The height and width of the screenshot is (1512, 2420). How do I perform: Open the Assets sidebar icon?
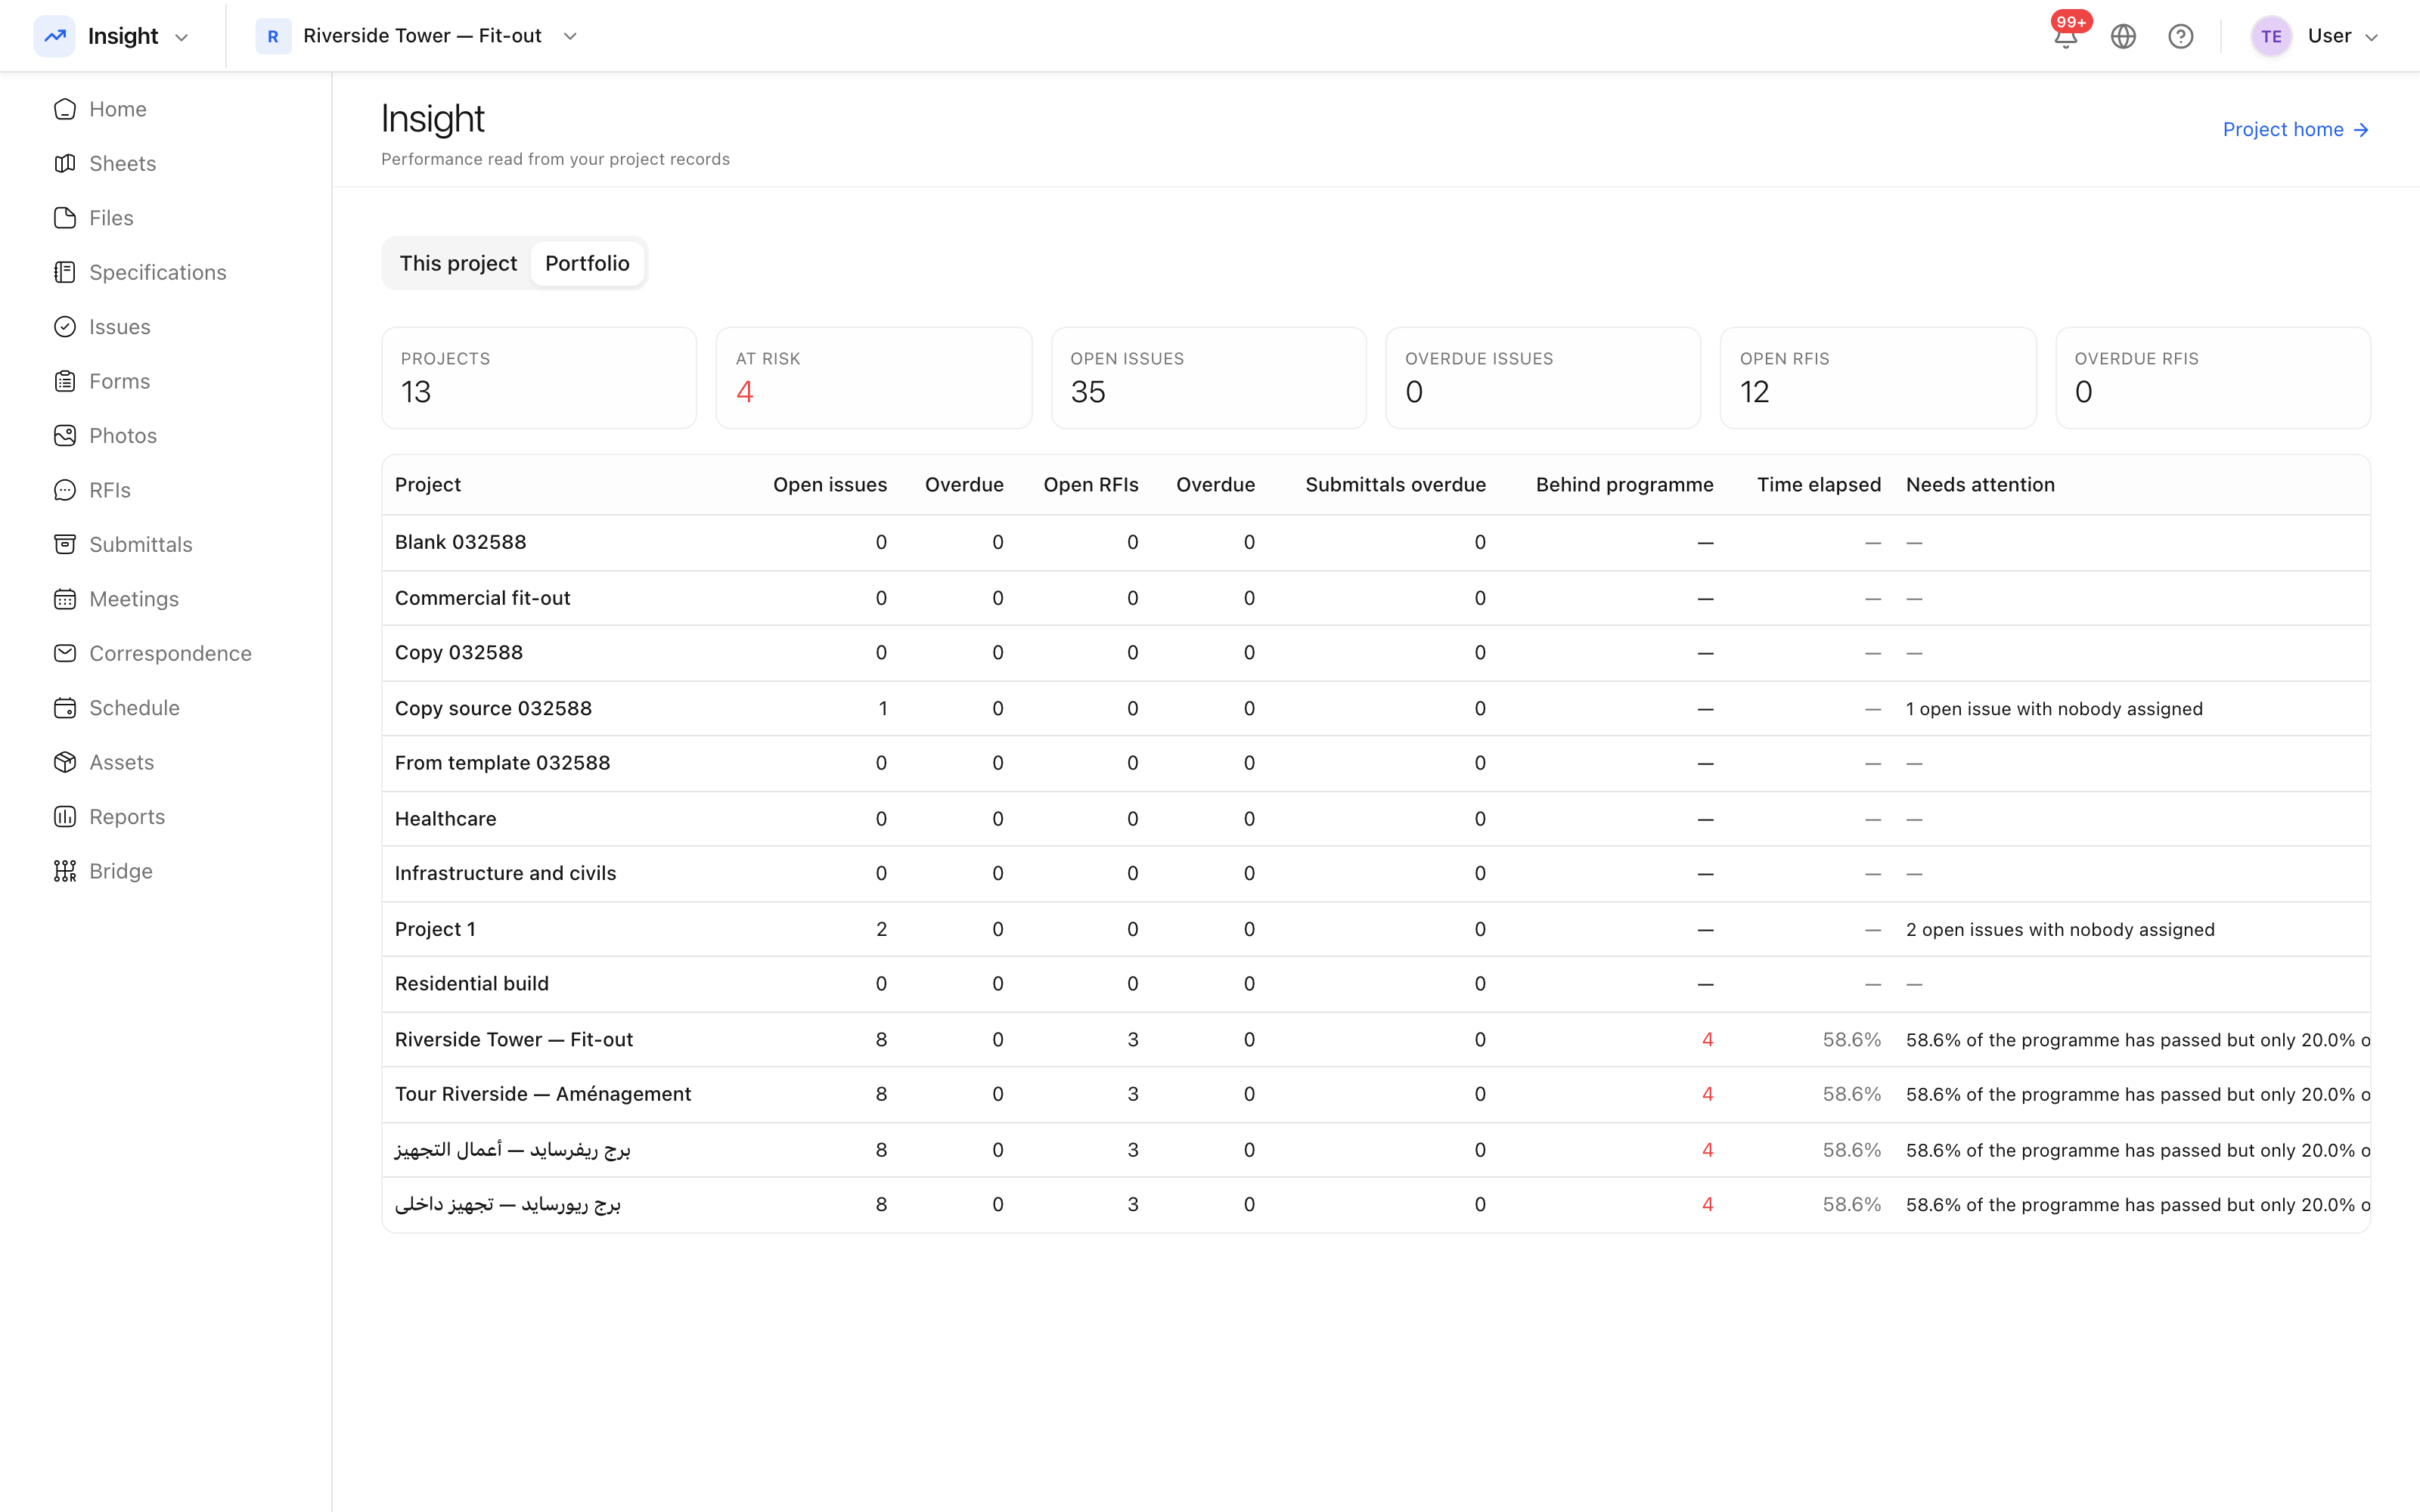click(x=65, y=762)
